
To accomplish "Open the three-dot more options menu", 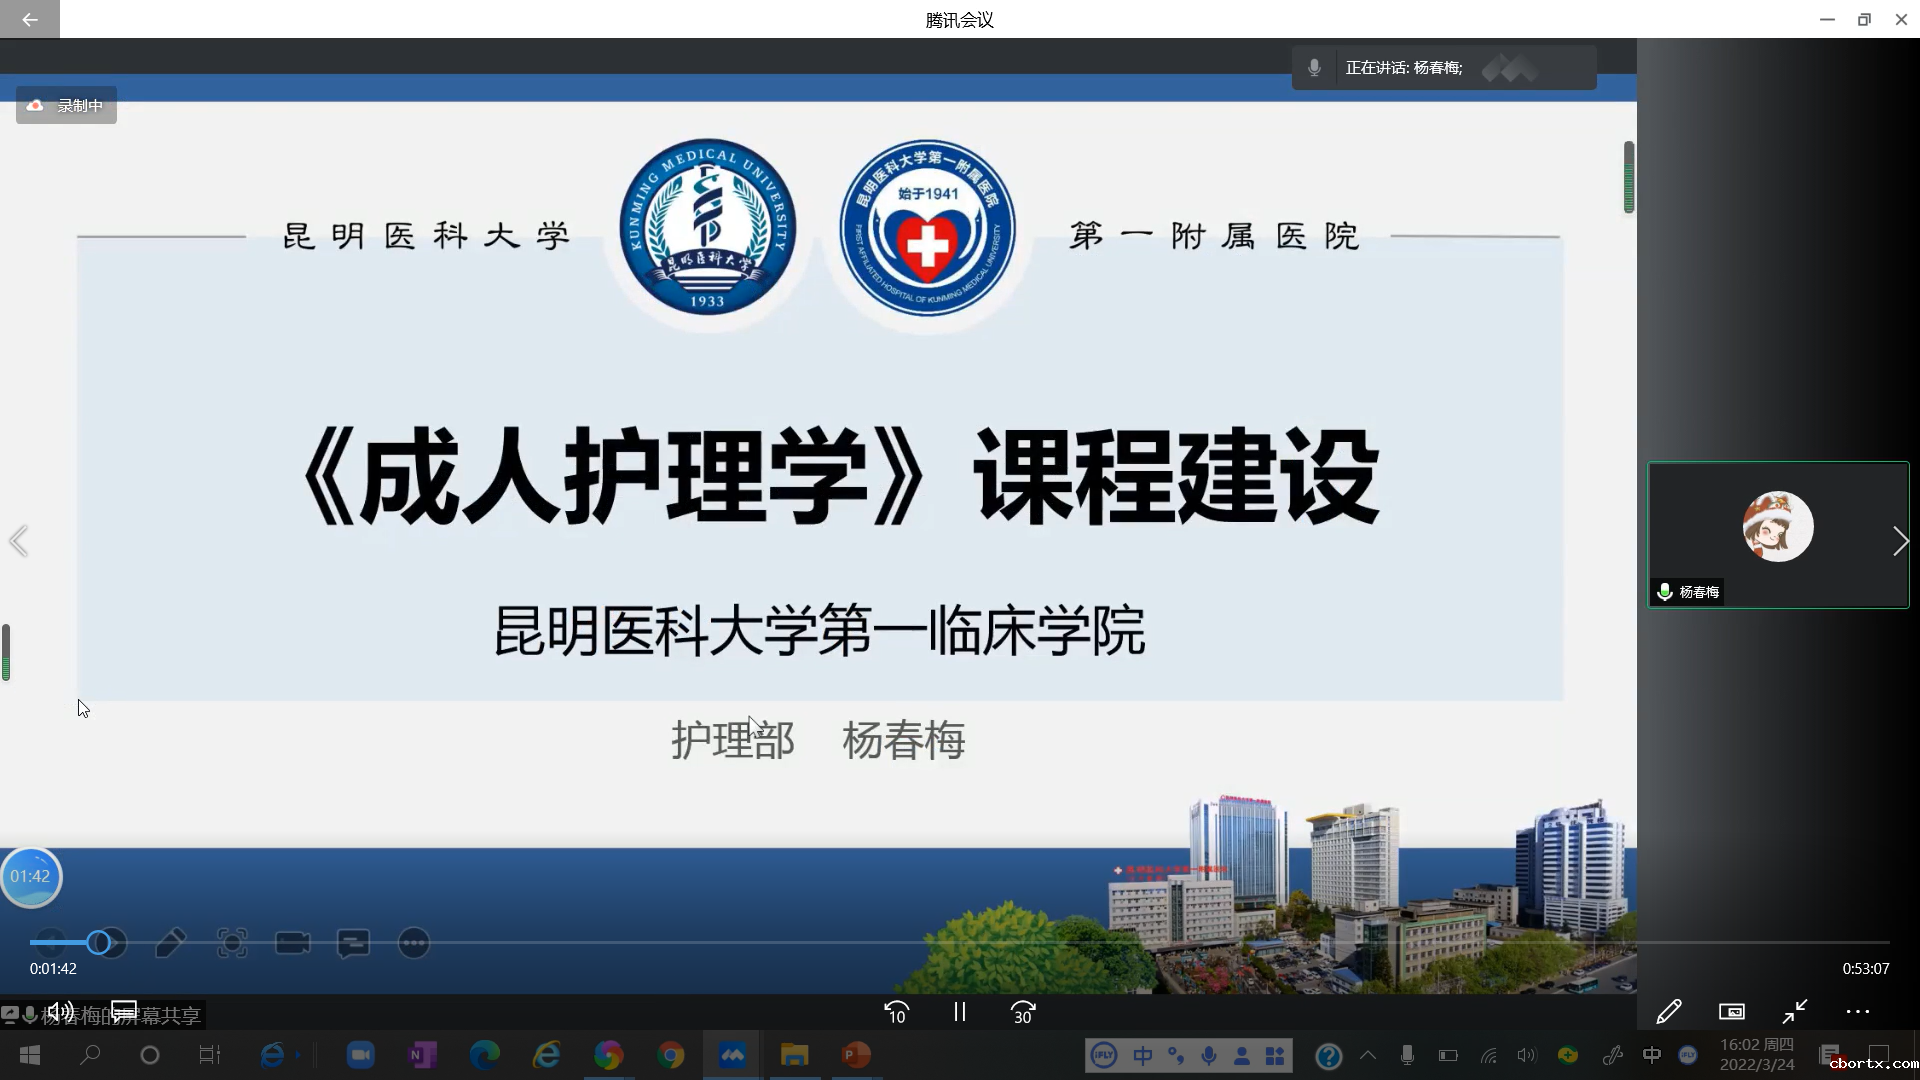I will tap(1857, 1012).
